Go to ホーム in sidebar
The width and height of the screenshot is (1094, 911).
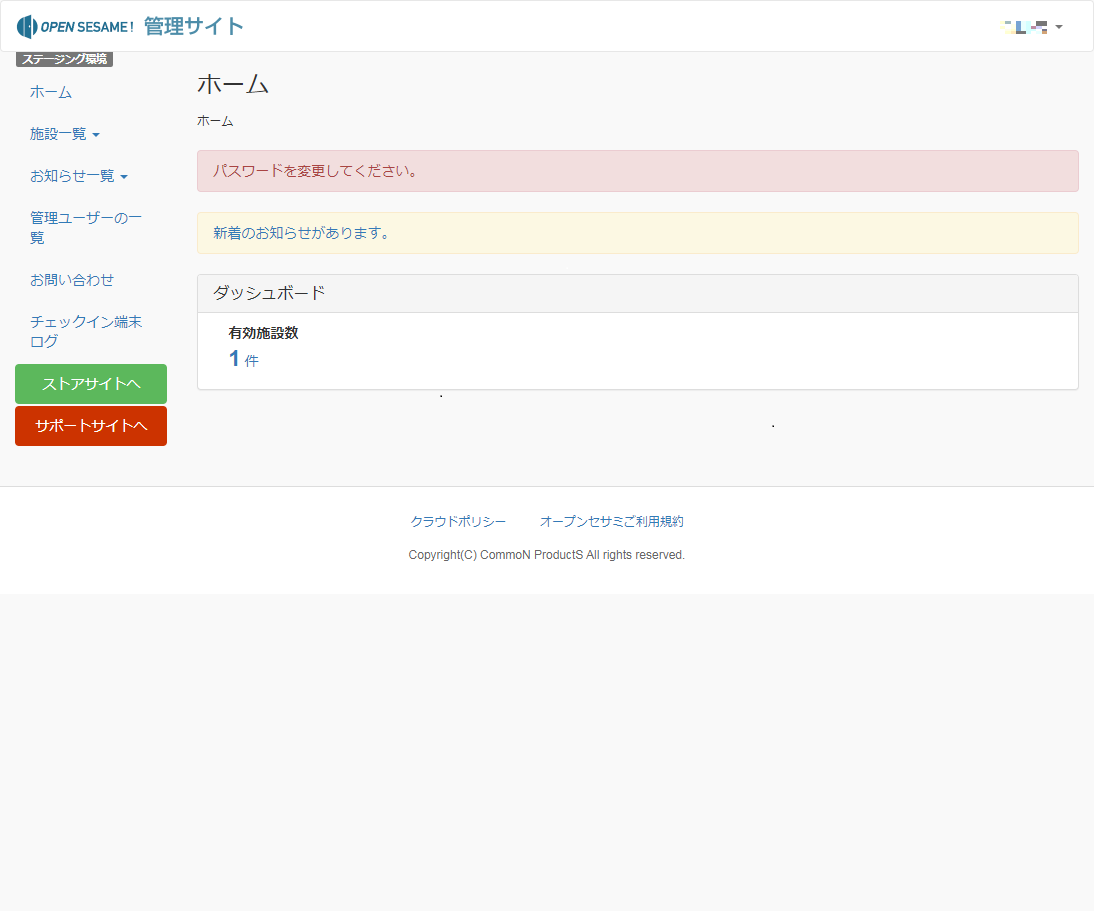[51, 92]
